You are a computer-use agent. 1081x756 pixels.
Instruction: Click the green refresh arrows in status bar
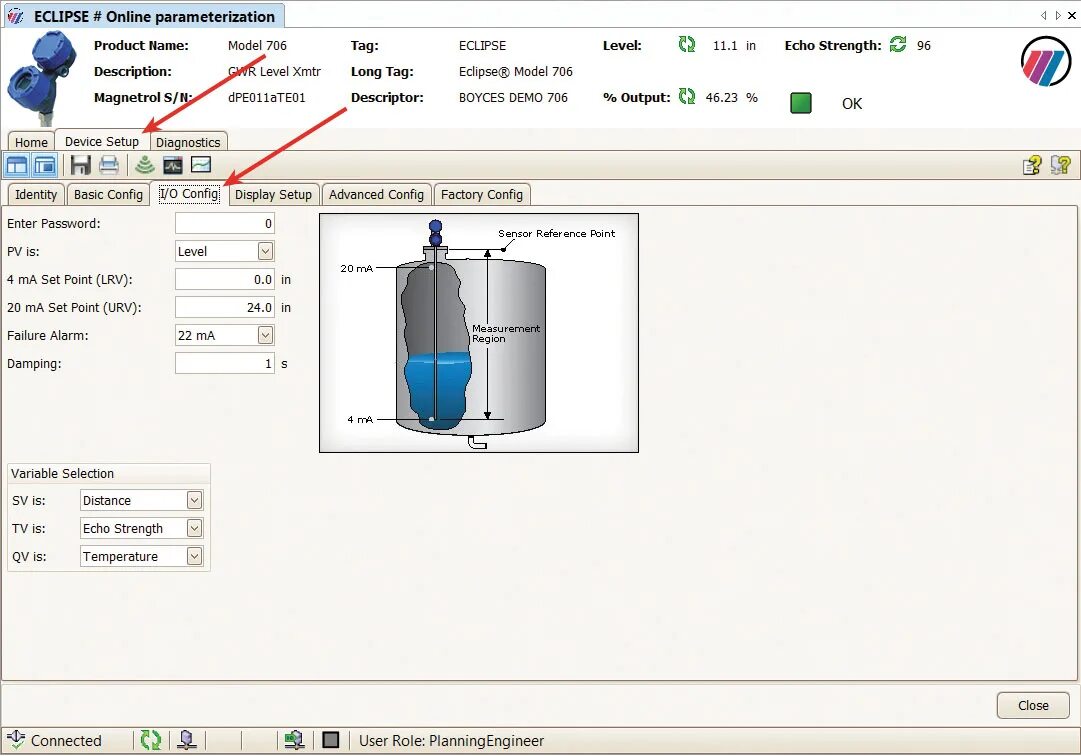(150, 740)
